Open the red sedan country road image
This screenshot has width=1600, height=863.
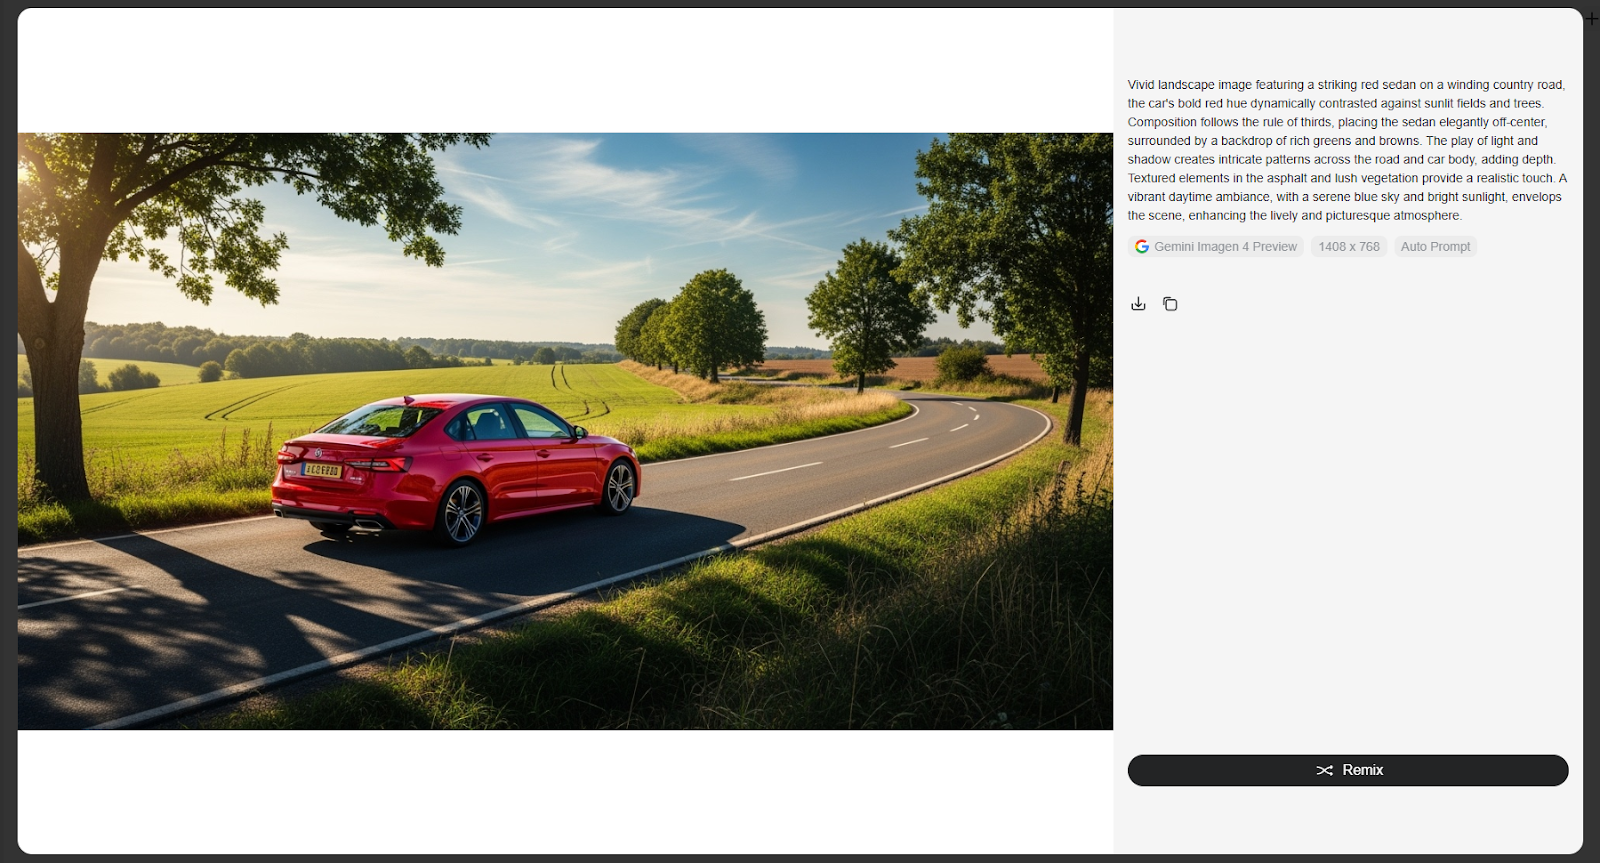point(565,431)
